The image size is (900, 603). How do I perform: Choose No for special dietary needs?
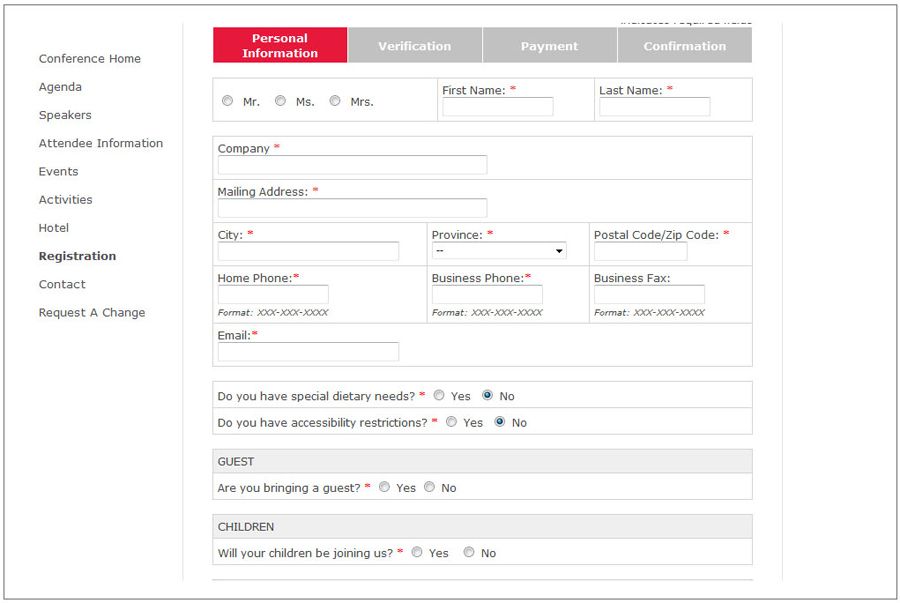487,395
